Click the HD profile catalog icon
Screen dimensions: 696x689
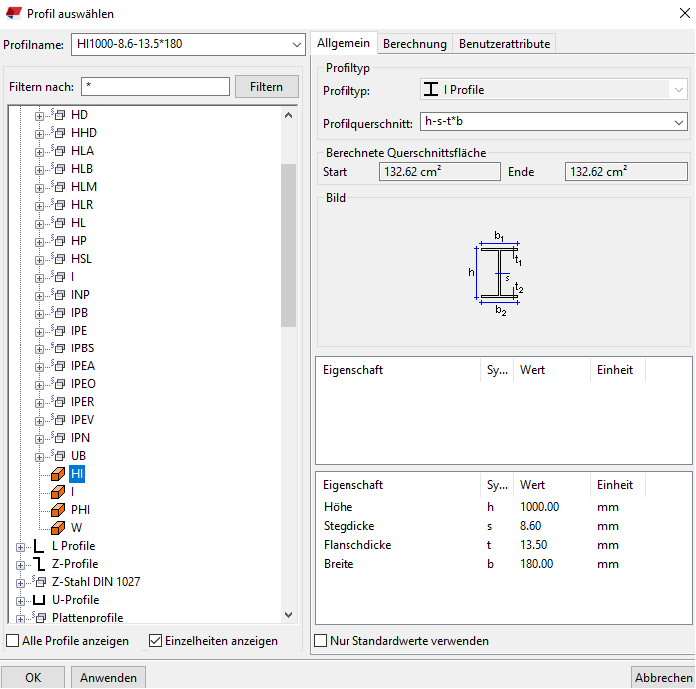pos(58,115)
